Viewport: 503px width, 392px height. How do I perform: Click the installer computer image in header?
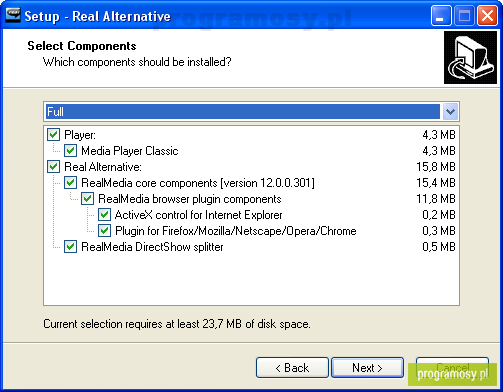click(470, 58)
